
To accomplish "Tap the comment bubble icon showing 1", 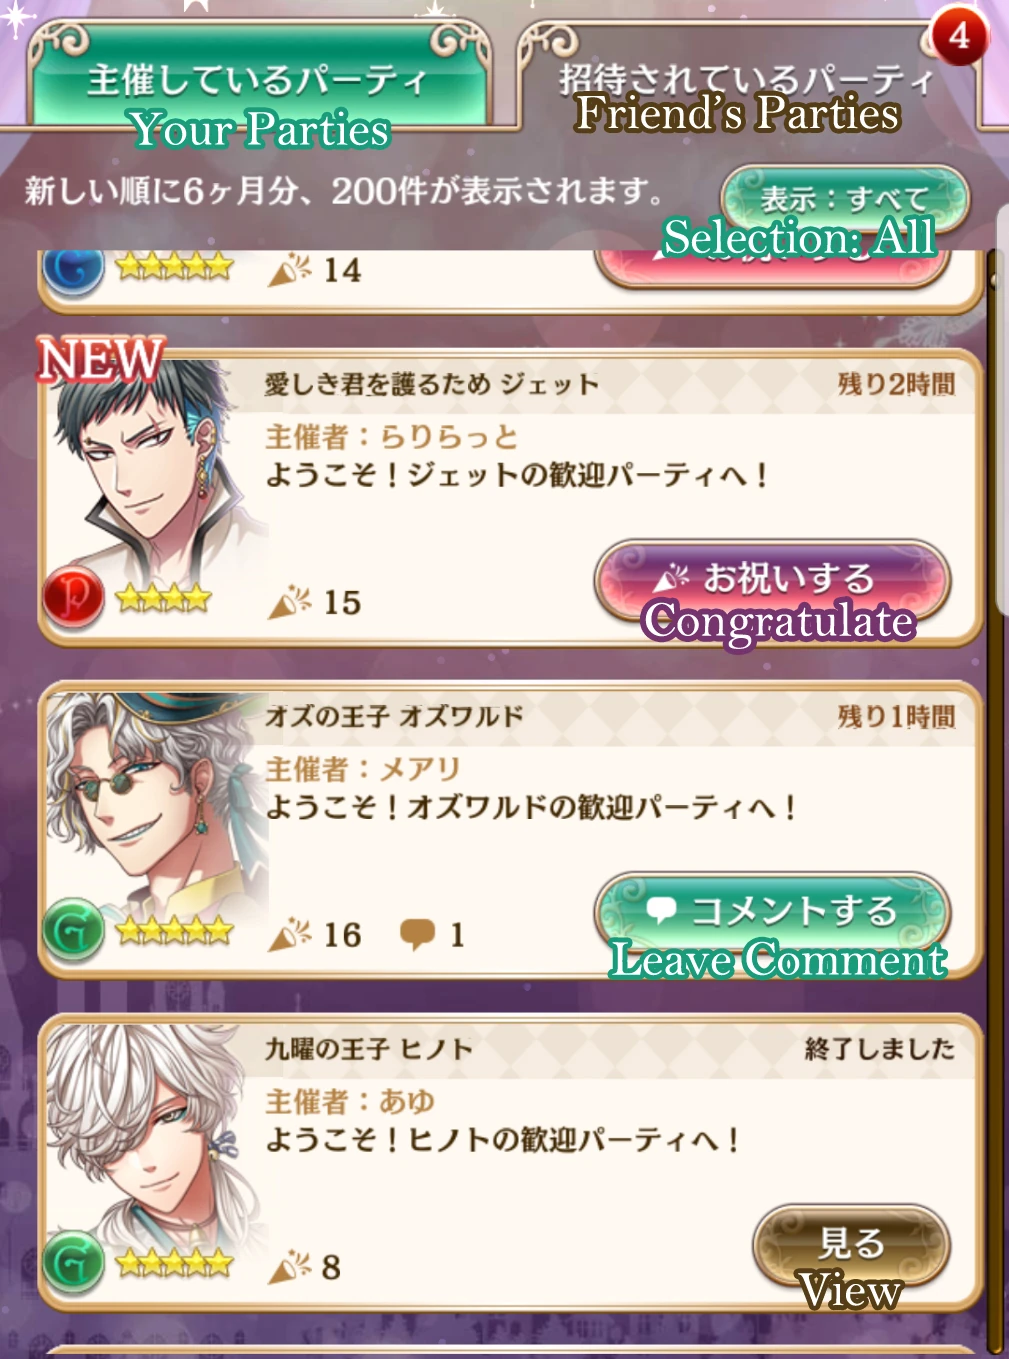I will point(416,934).
